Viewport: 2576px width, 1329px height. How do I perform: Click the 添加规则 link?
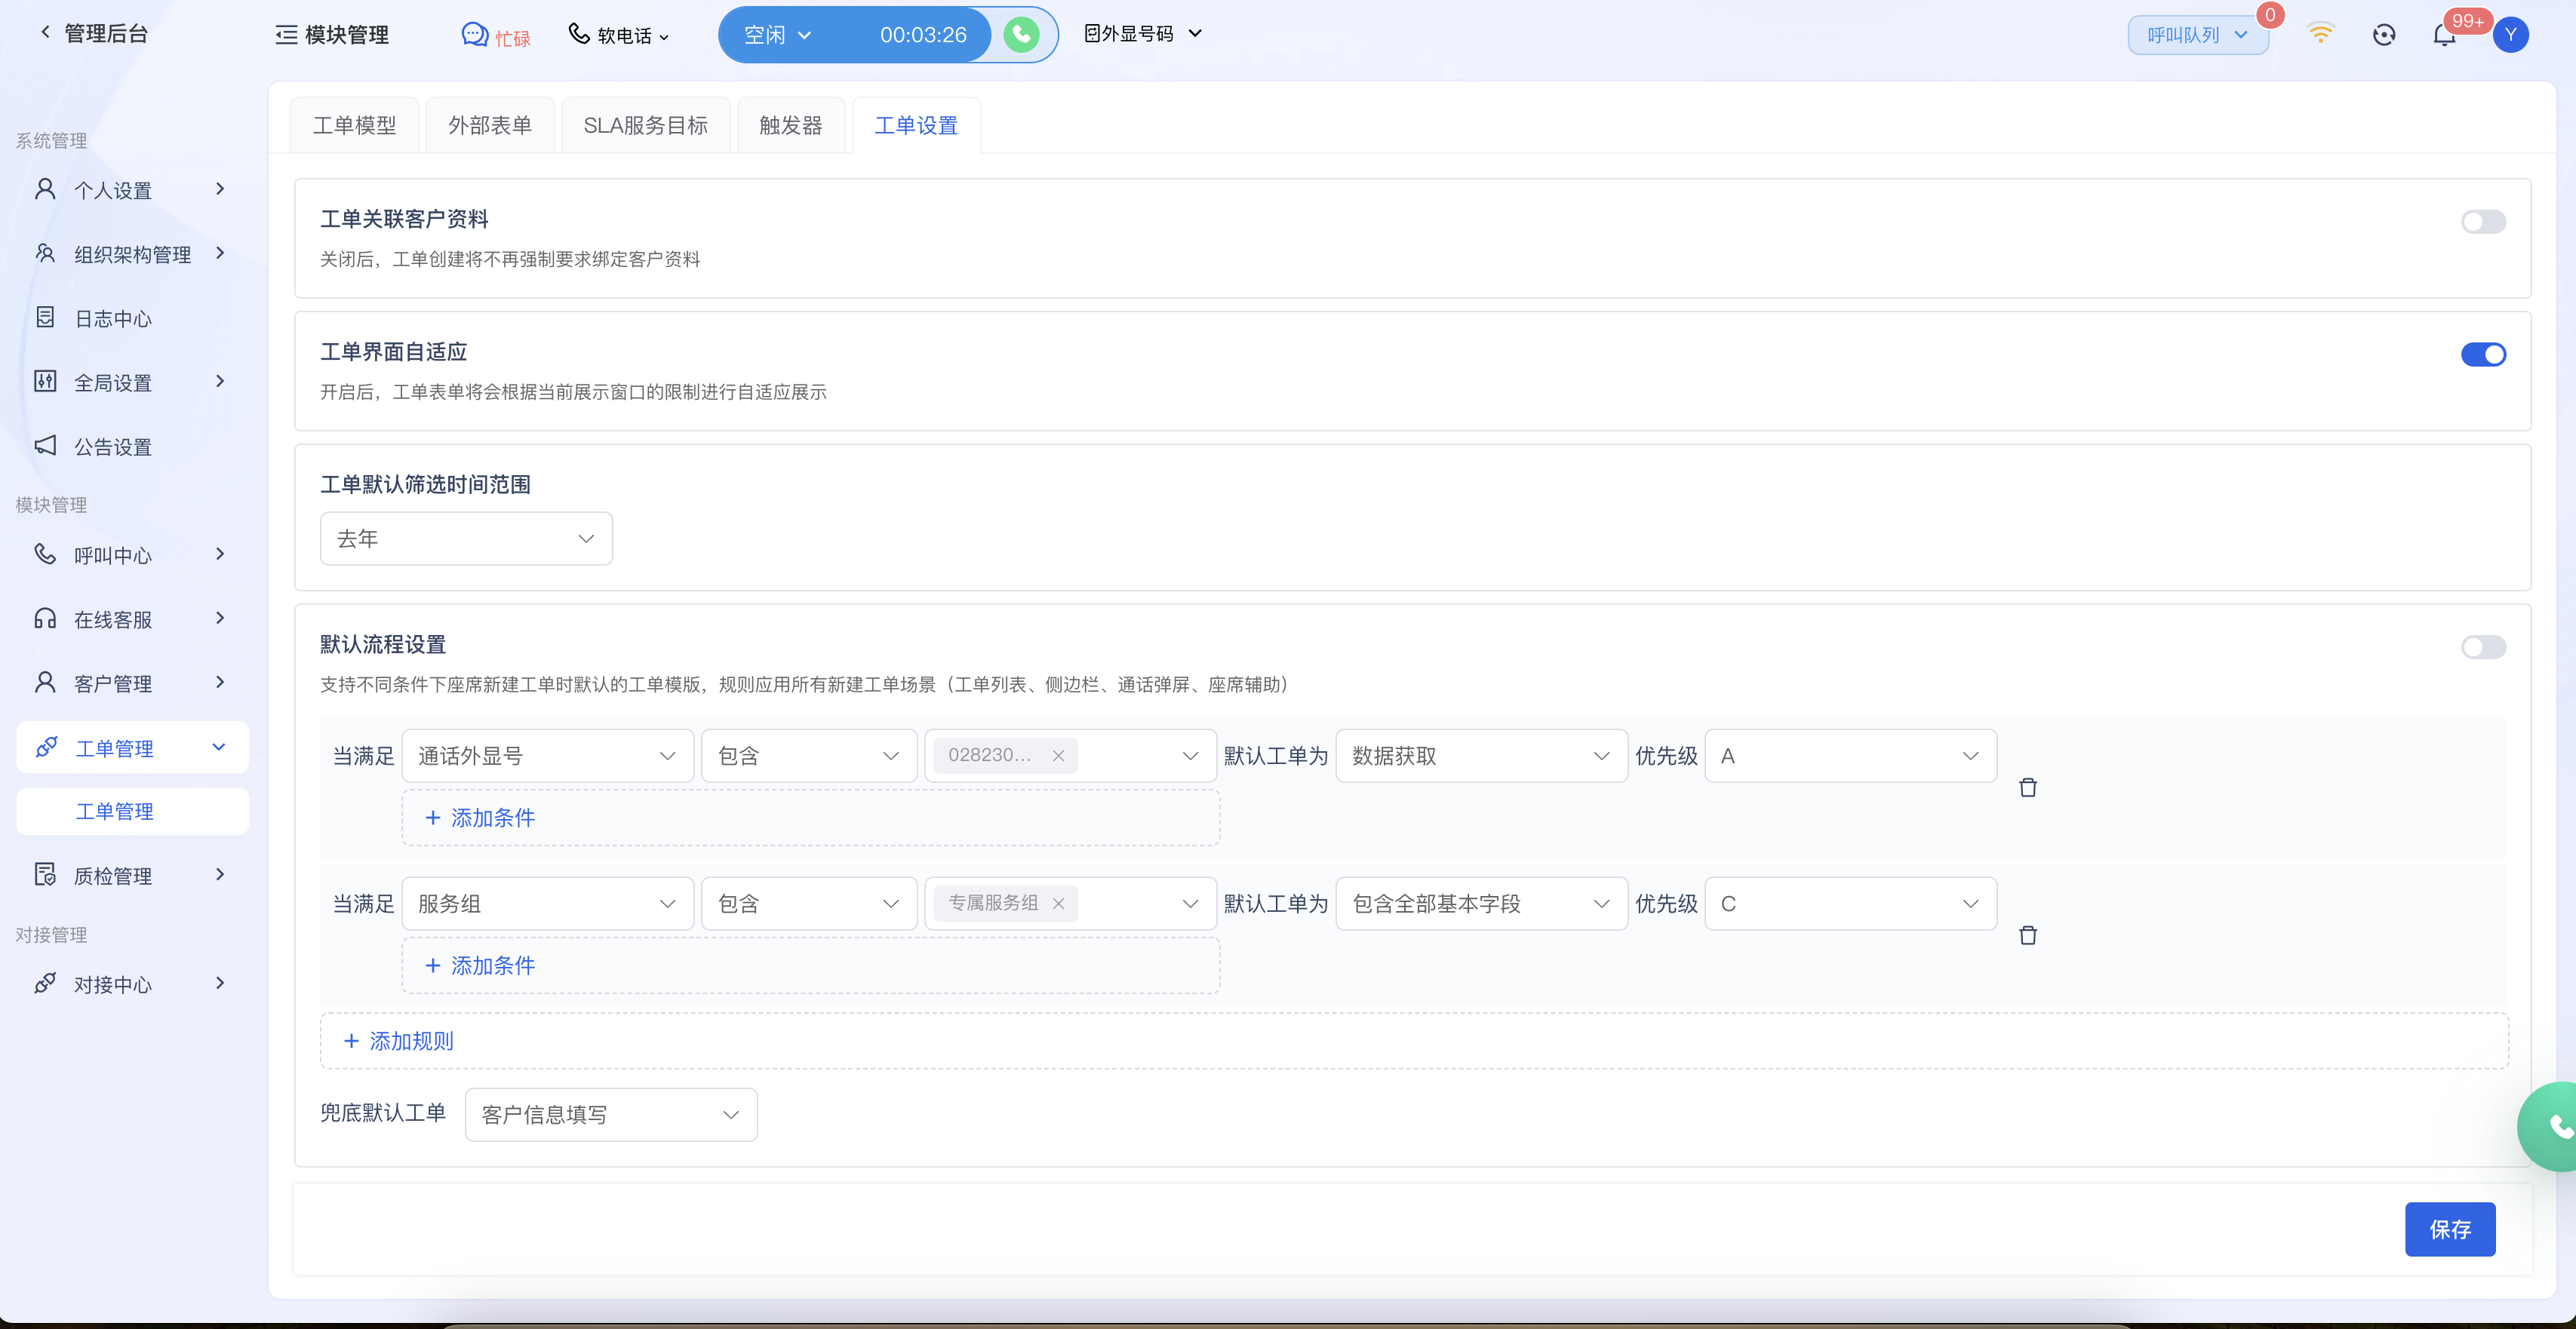(x=399, y=1041)
